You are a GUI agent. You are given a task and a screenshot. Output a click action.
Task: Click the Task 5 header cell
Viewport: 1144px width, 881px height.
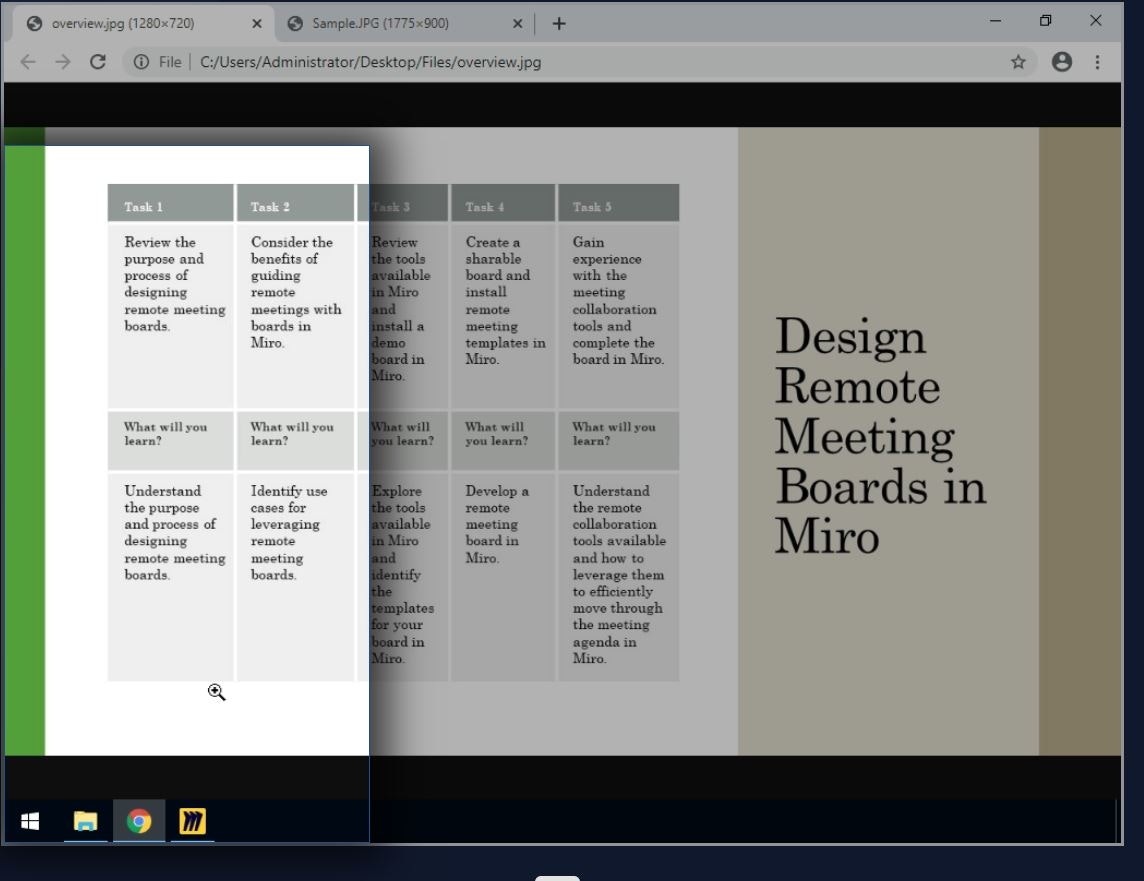click(x=619, y=203)
